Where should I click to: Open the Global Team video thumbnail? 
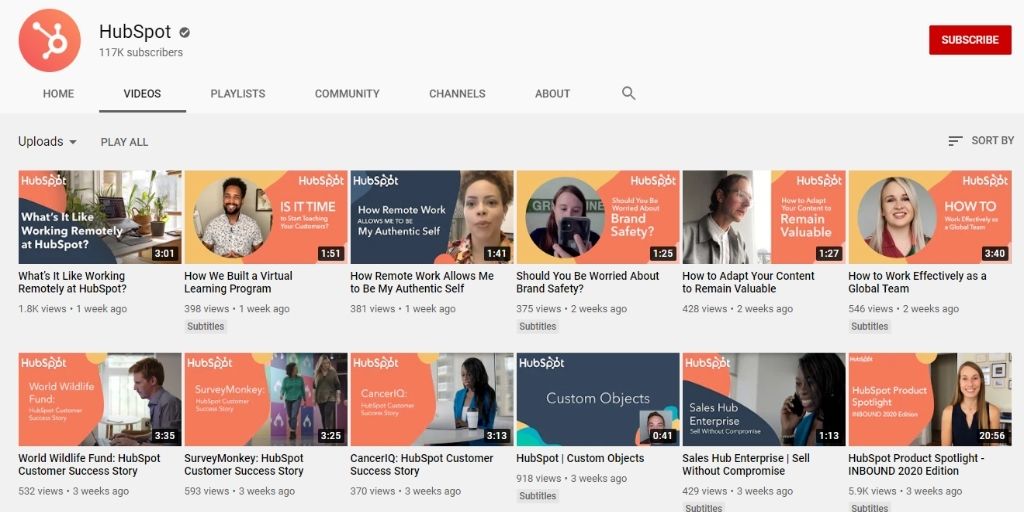[930, 217]
